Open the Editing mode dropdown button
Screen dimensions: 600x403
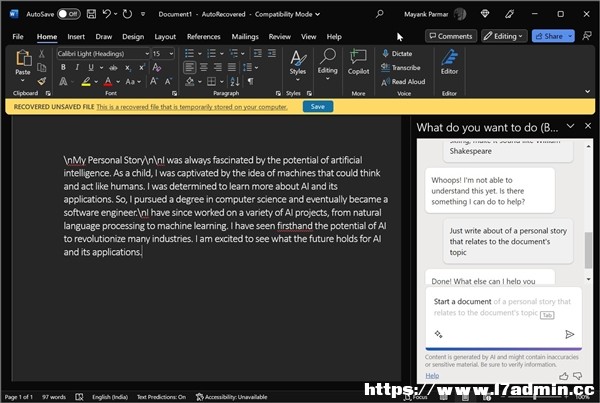(504, 36)
